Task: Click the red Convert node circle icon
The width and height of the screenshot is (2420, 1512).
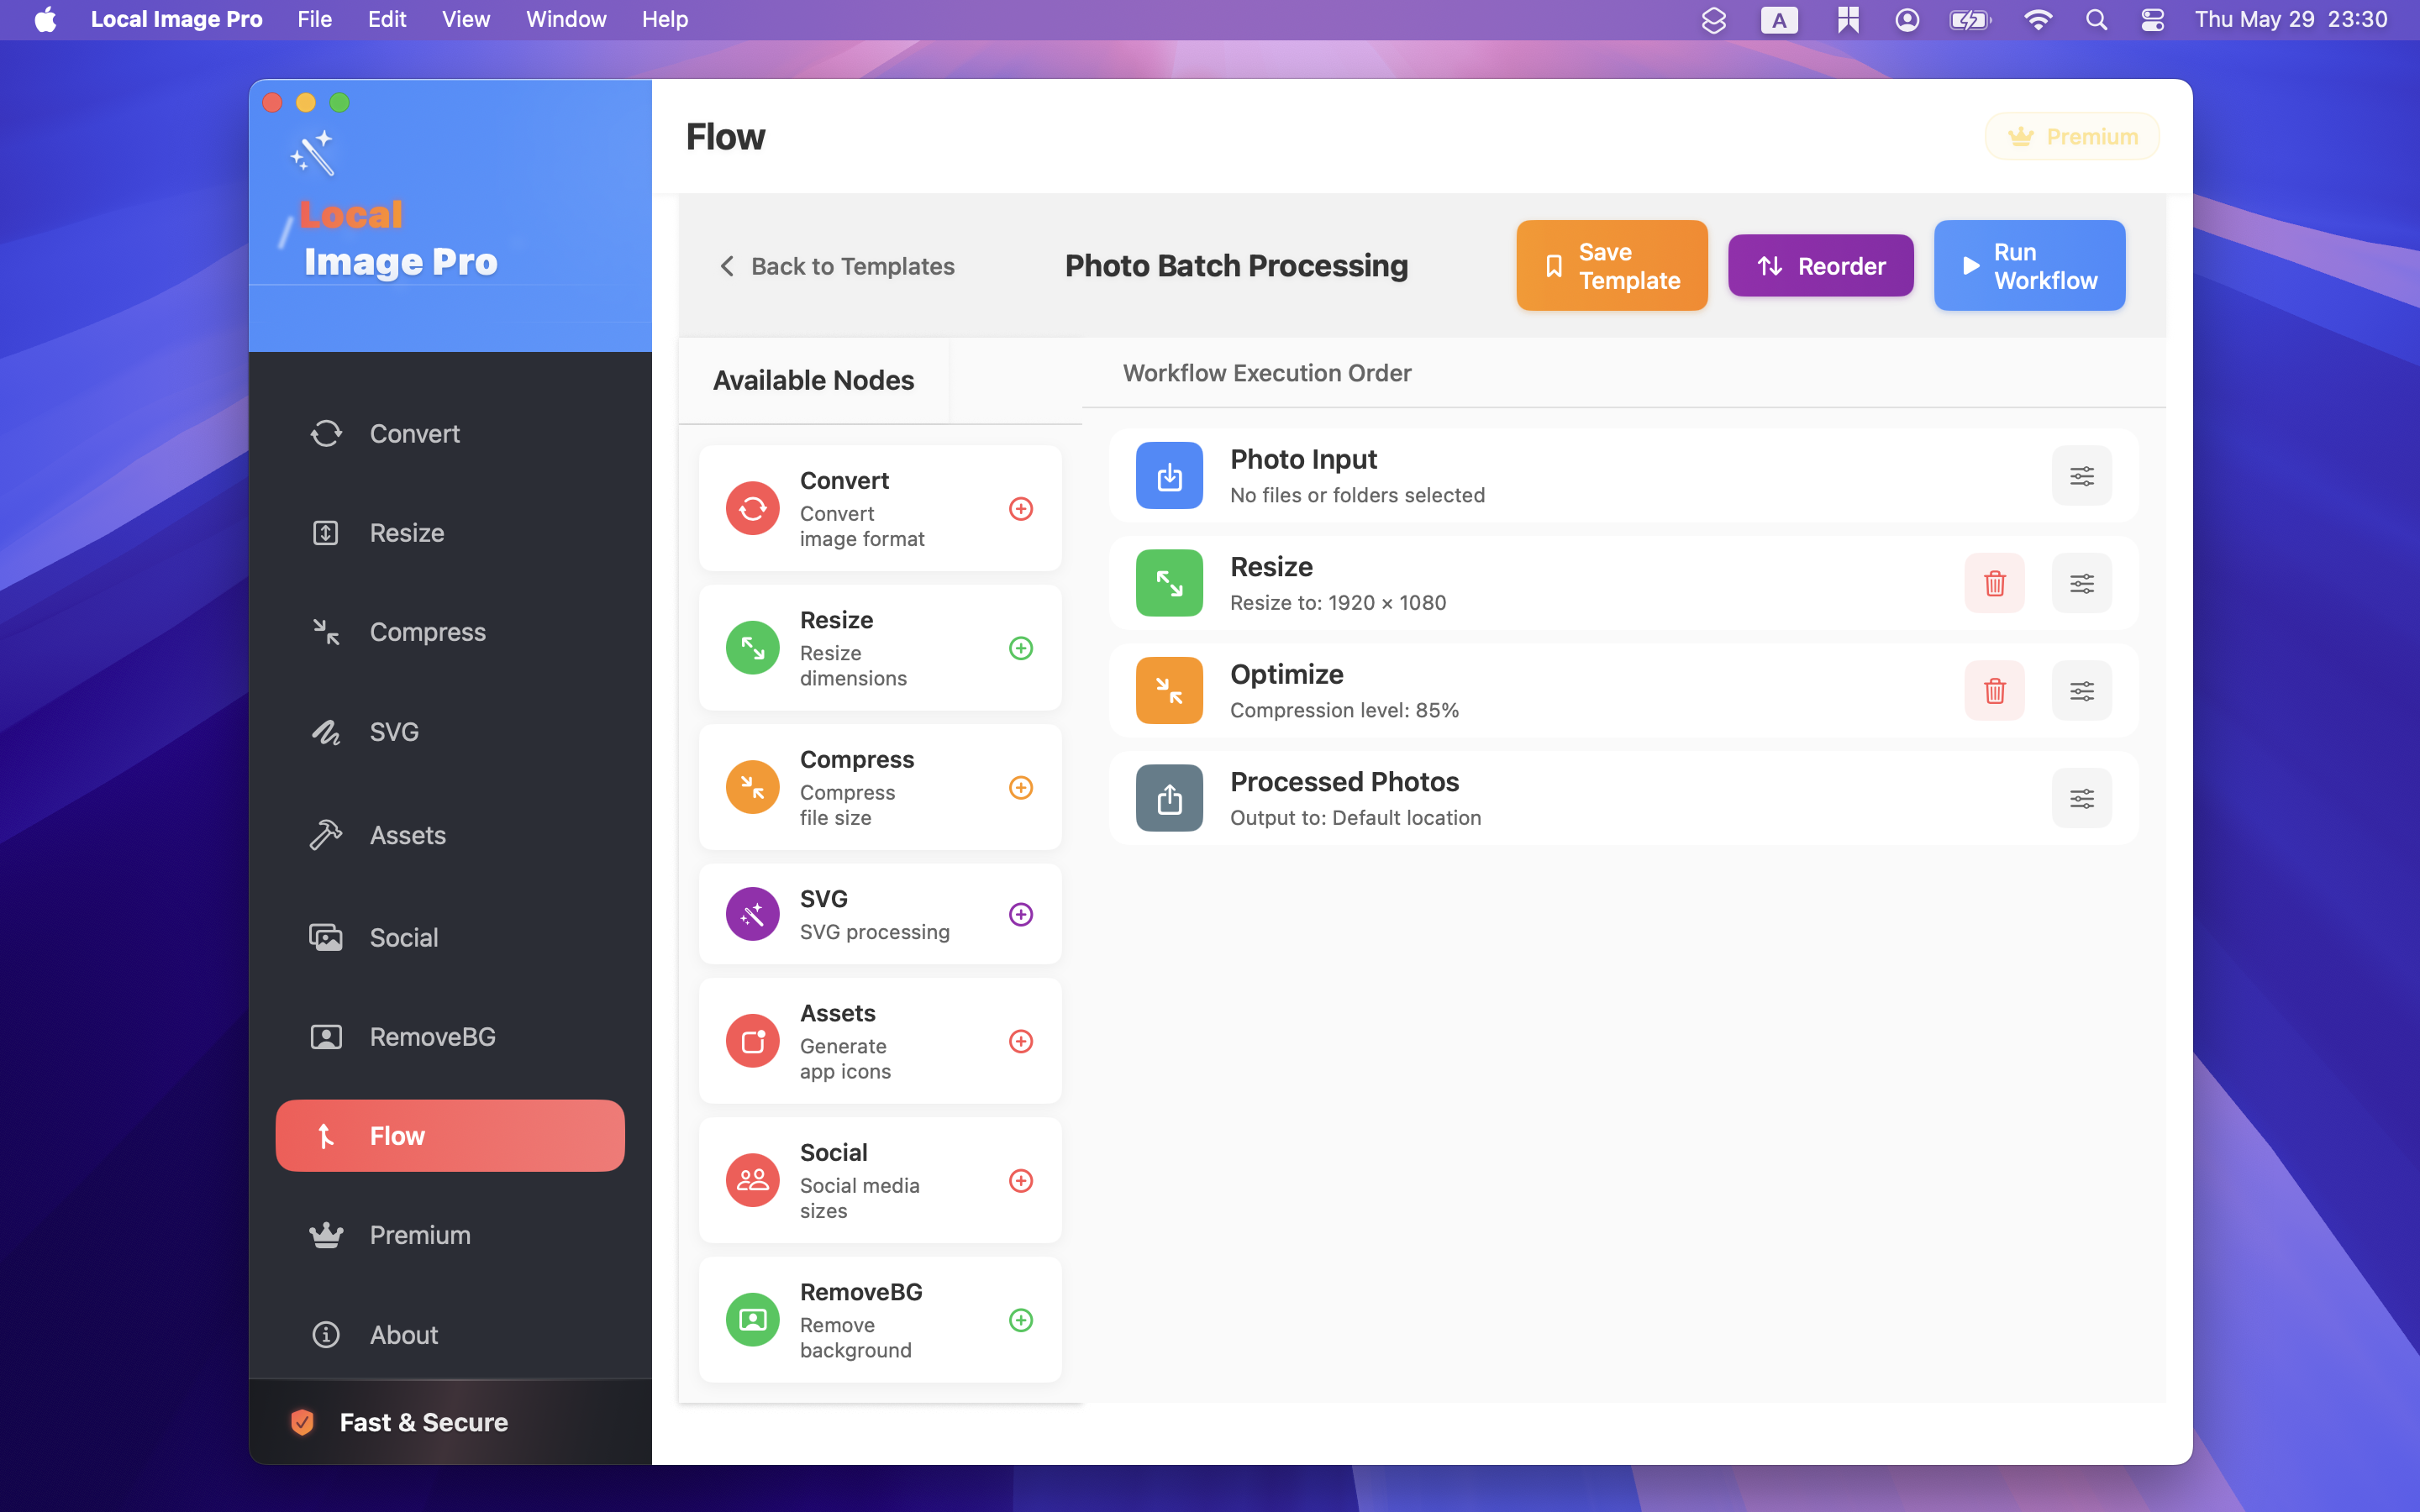Action: coord(752,509)
